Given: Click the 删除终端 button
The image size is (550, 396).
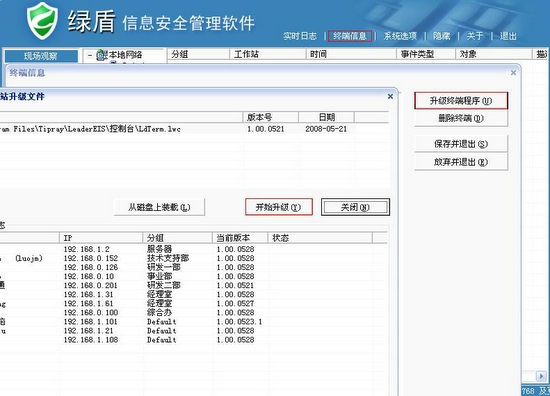Looking at the screenshot, I should (461, 118).
